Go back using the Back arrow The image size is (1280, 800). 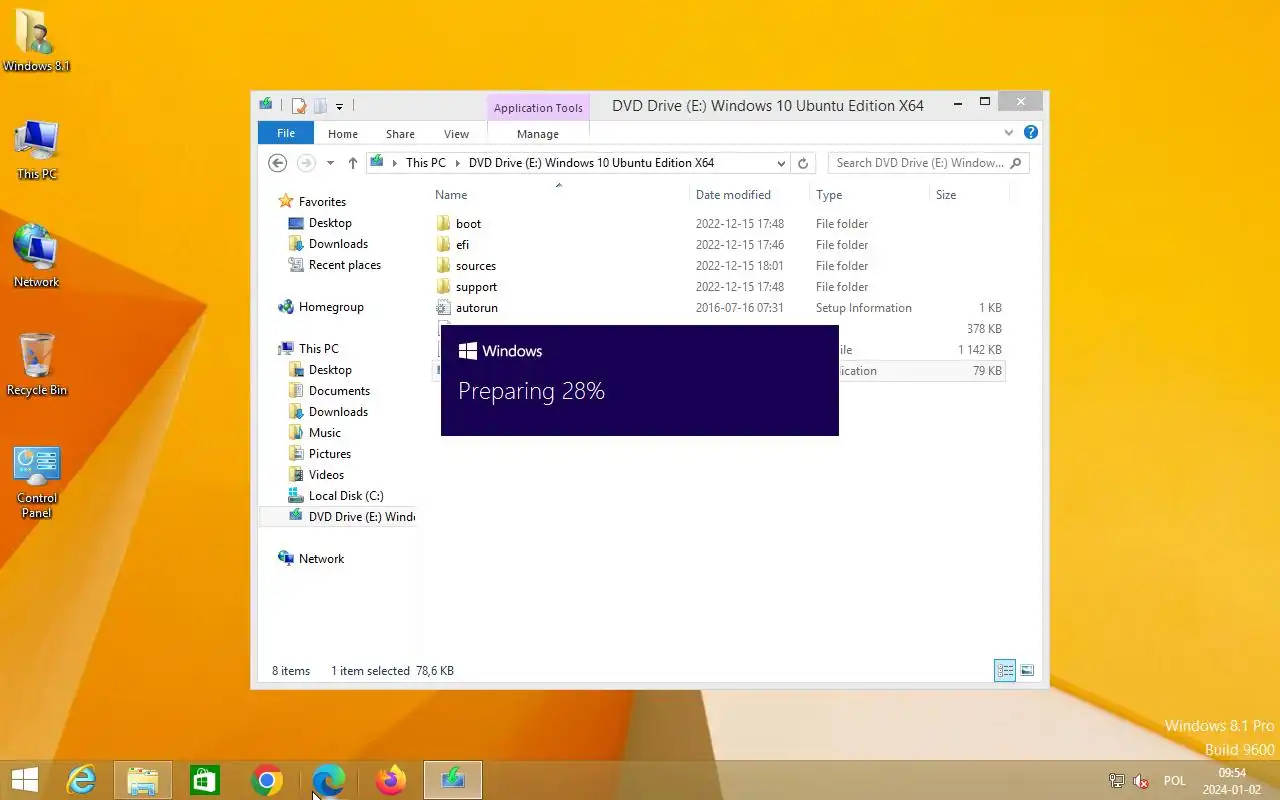[278, 163]
